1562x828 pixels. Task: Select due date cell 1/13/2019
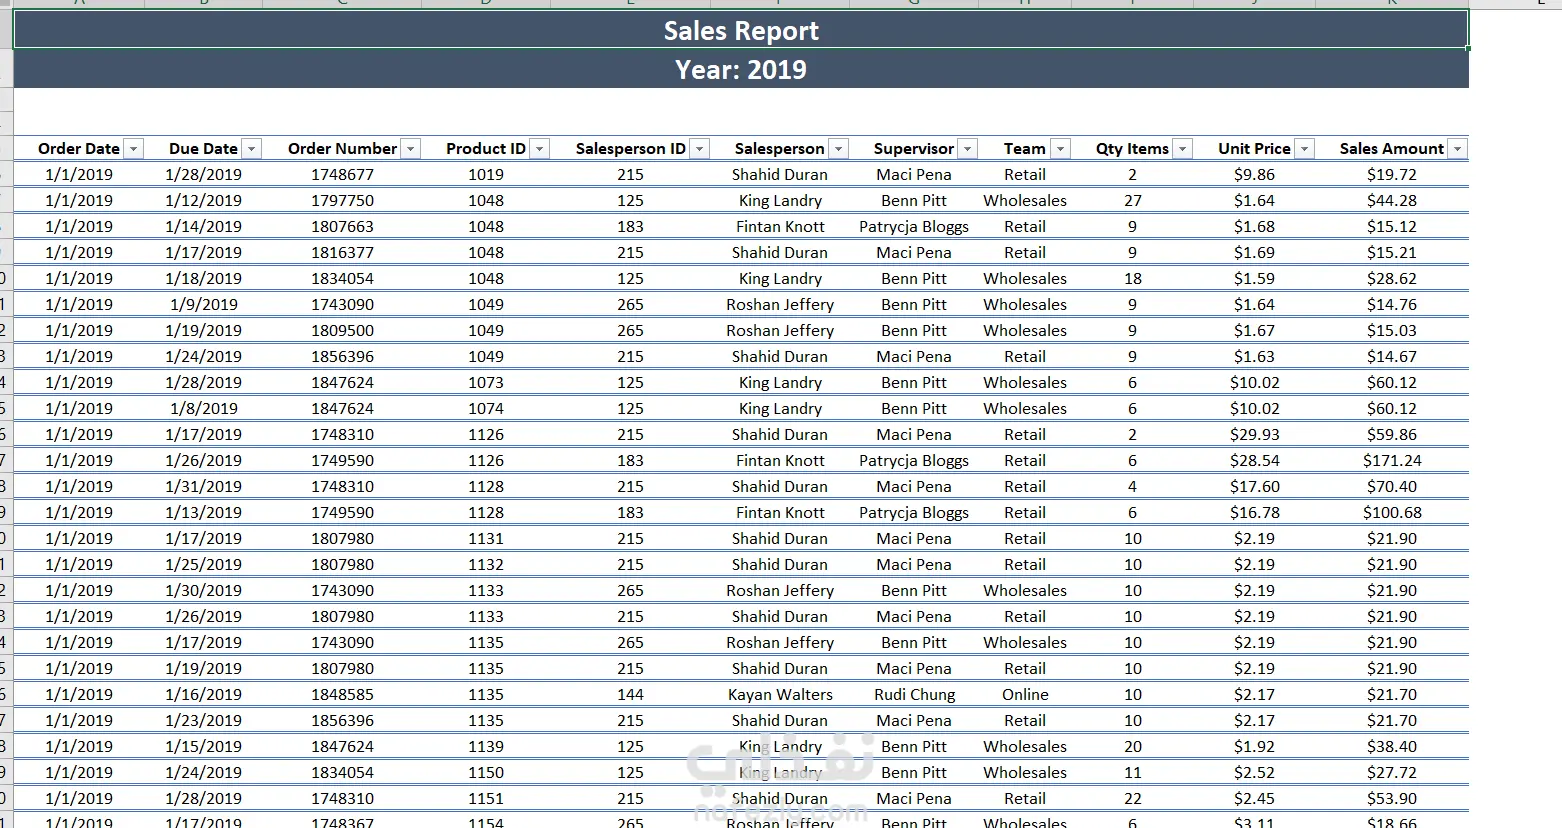tap(204, 512)
